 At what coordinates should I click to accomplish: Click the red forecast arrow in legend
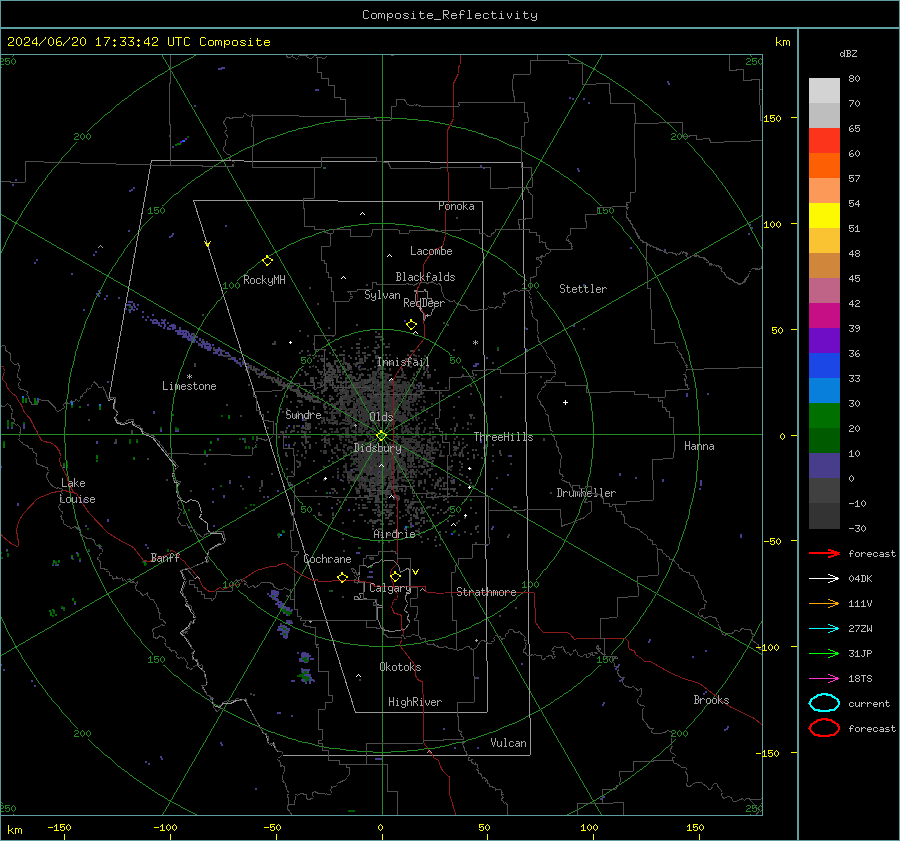click(824, 553)
